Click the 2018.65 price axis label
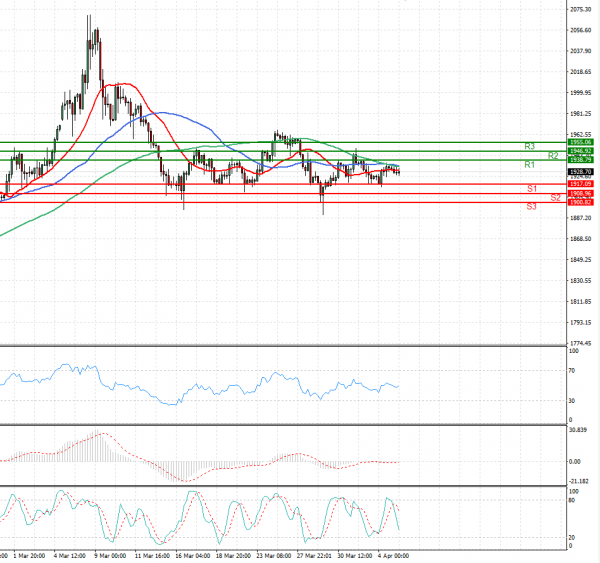 click(x=580, y=72)
